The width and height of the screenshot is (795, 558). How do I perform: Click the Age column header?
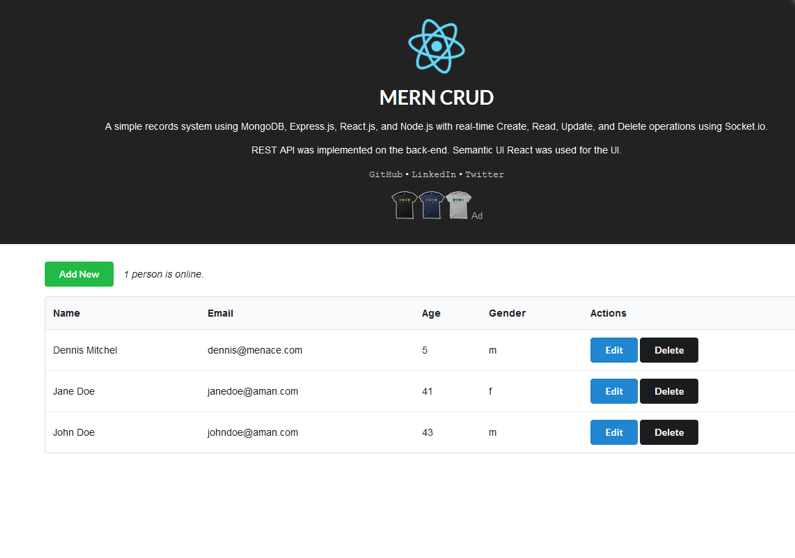tap(431, 313)
